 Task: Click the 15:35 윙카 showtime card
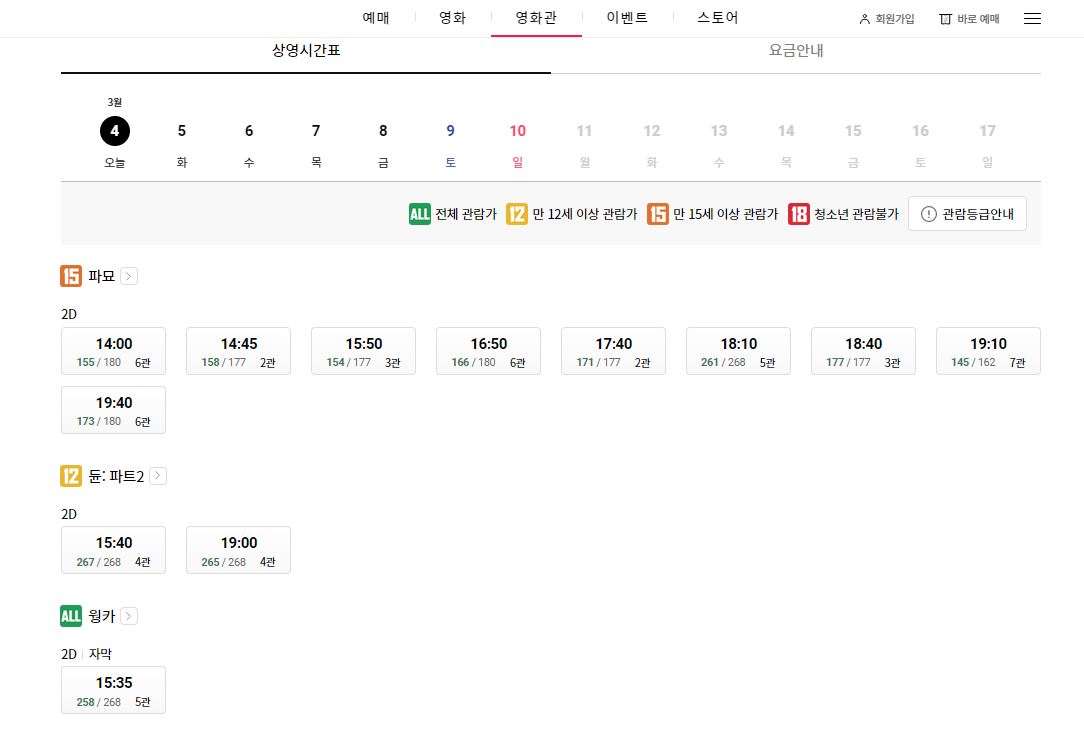click(113, 690)
